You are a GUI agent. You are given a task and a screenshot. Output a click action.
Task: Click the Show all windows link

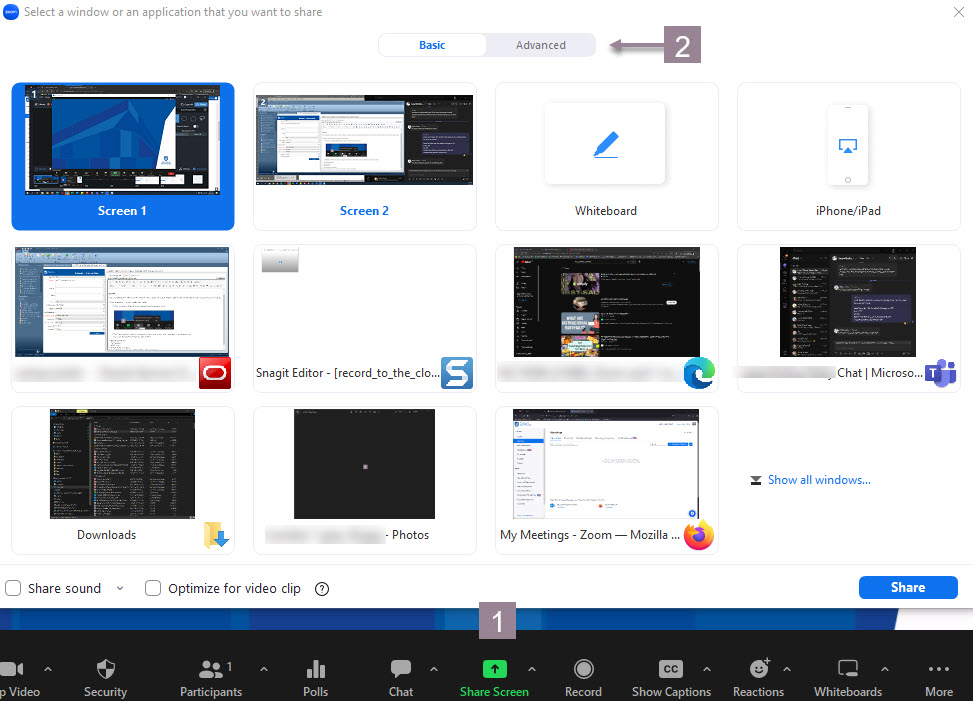click(818, 480)
